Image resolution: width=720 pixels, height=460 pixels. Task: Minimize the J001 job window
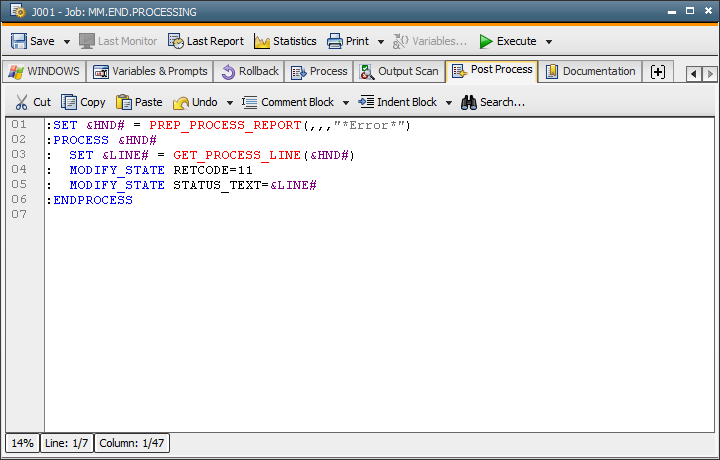[x=672, y=11]
